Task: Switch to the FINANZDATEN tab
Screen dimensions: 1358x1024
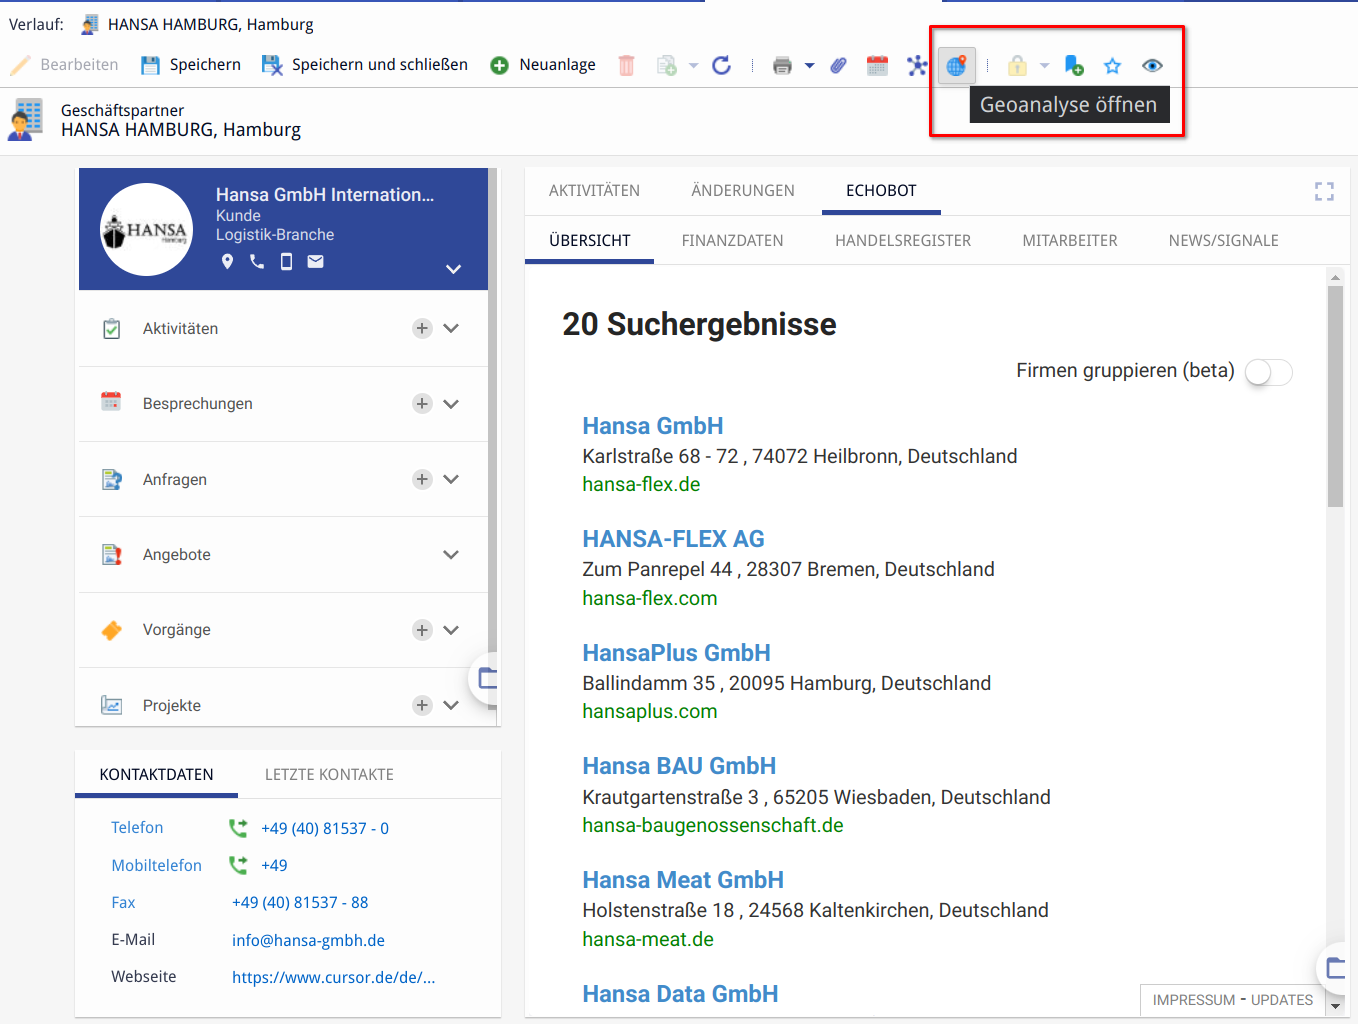Action: coord(732,241)
